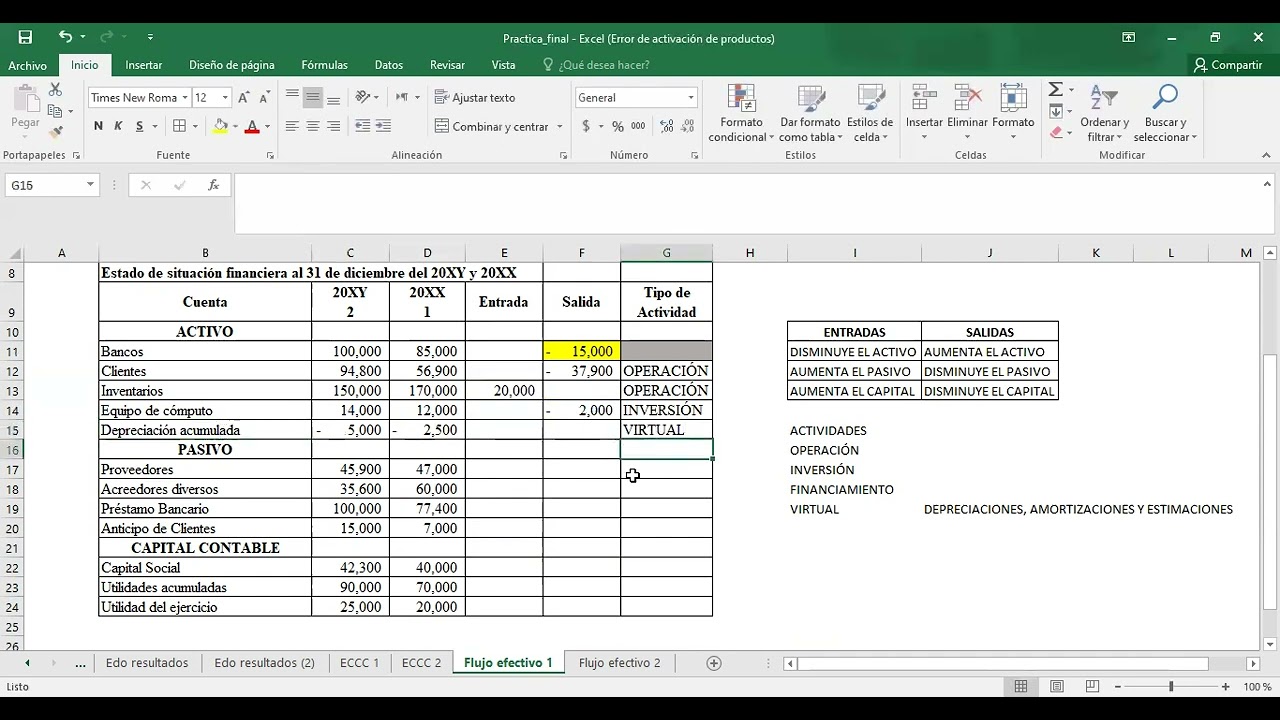The width and height of the screenshot is (1280, 720).
Task: Click the accounting currency $ icon
Action: tap(586, 126)
